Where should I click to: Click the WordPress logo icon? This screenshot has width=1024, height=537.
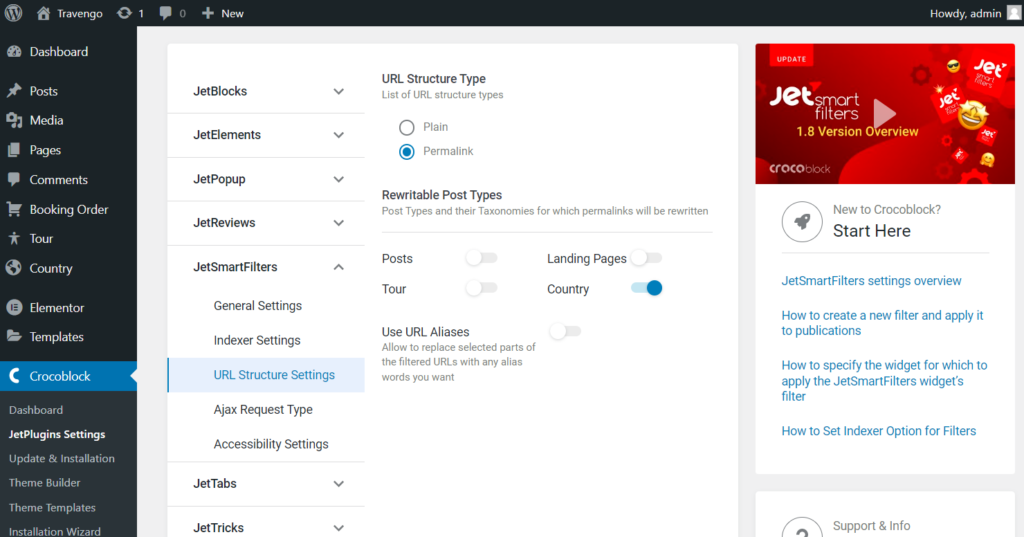(x=14, y=13)
